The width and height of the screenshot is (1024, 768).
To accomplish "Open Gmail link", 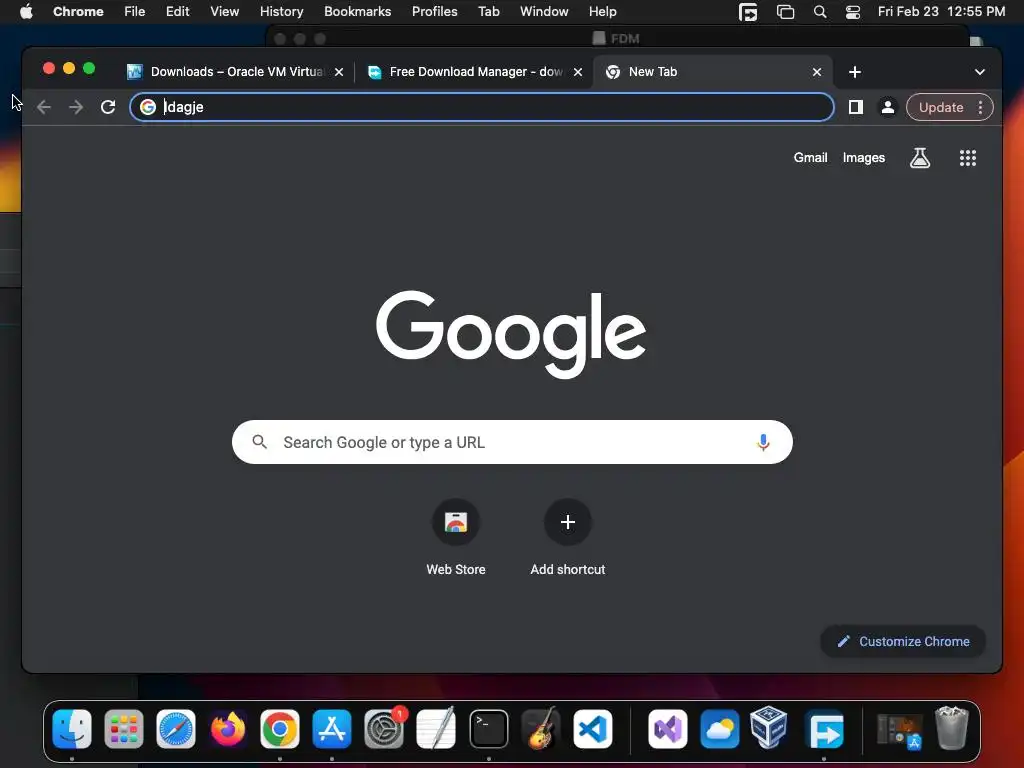I will coord(810,157).
